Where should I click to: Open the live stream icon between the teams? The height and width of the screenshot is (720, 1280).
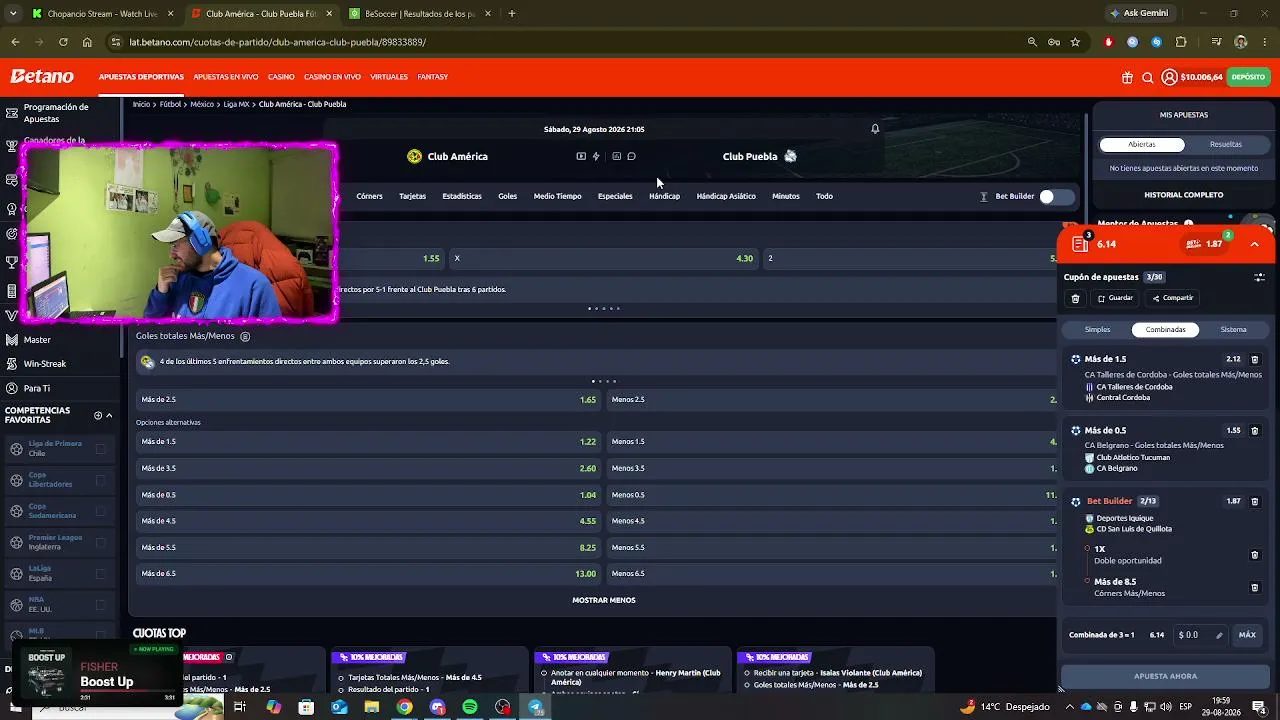point(581,156)
